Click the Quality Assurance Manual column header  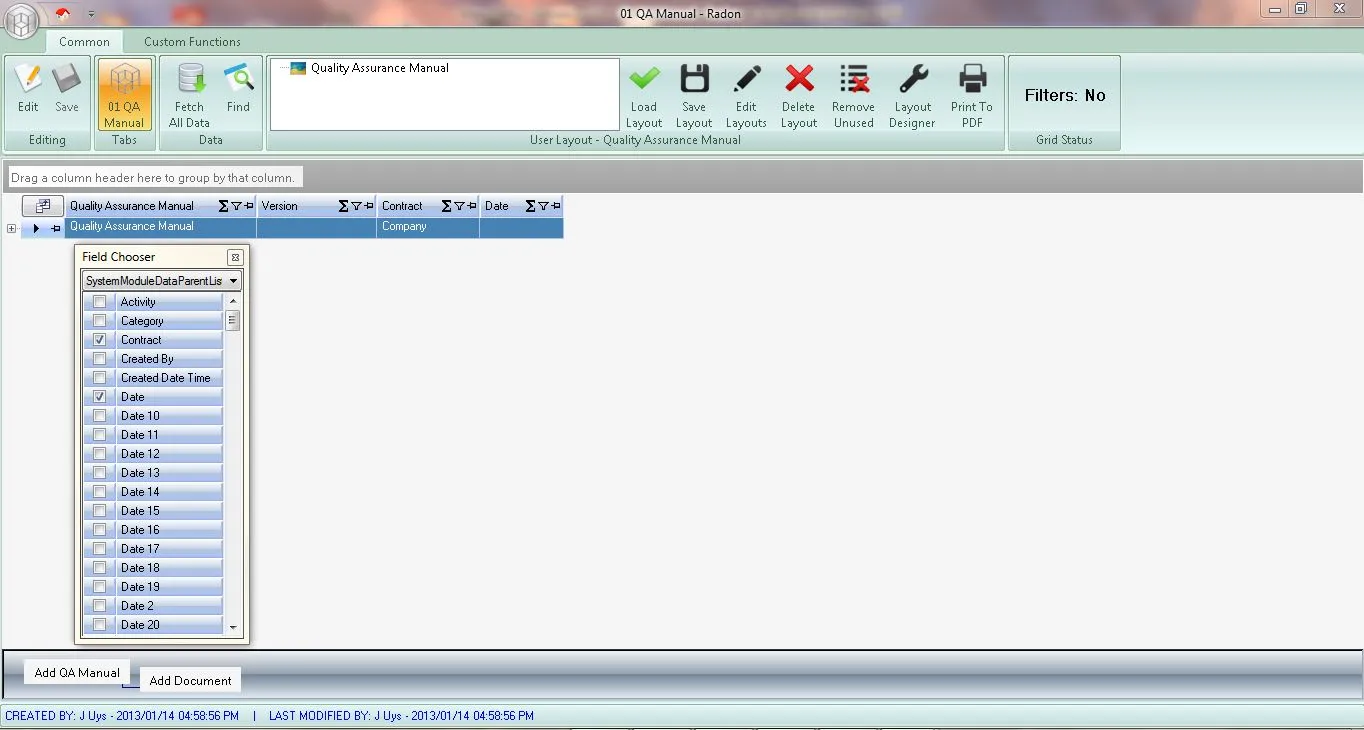coord(161,206)
